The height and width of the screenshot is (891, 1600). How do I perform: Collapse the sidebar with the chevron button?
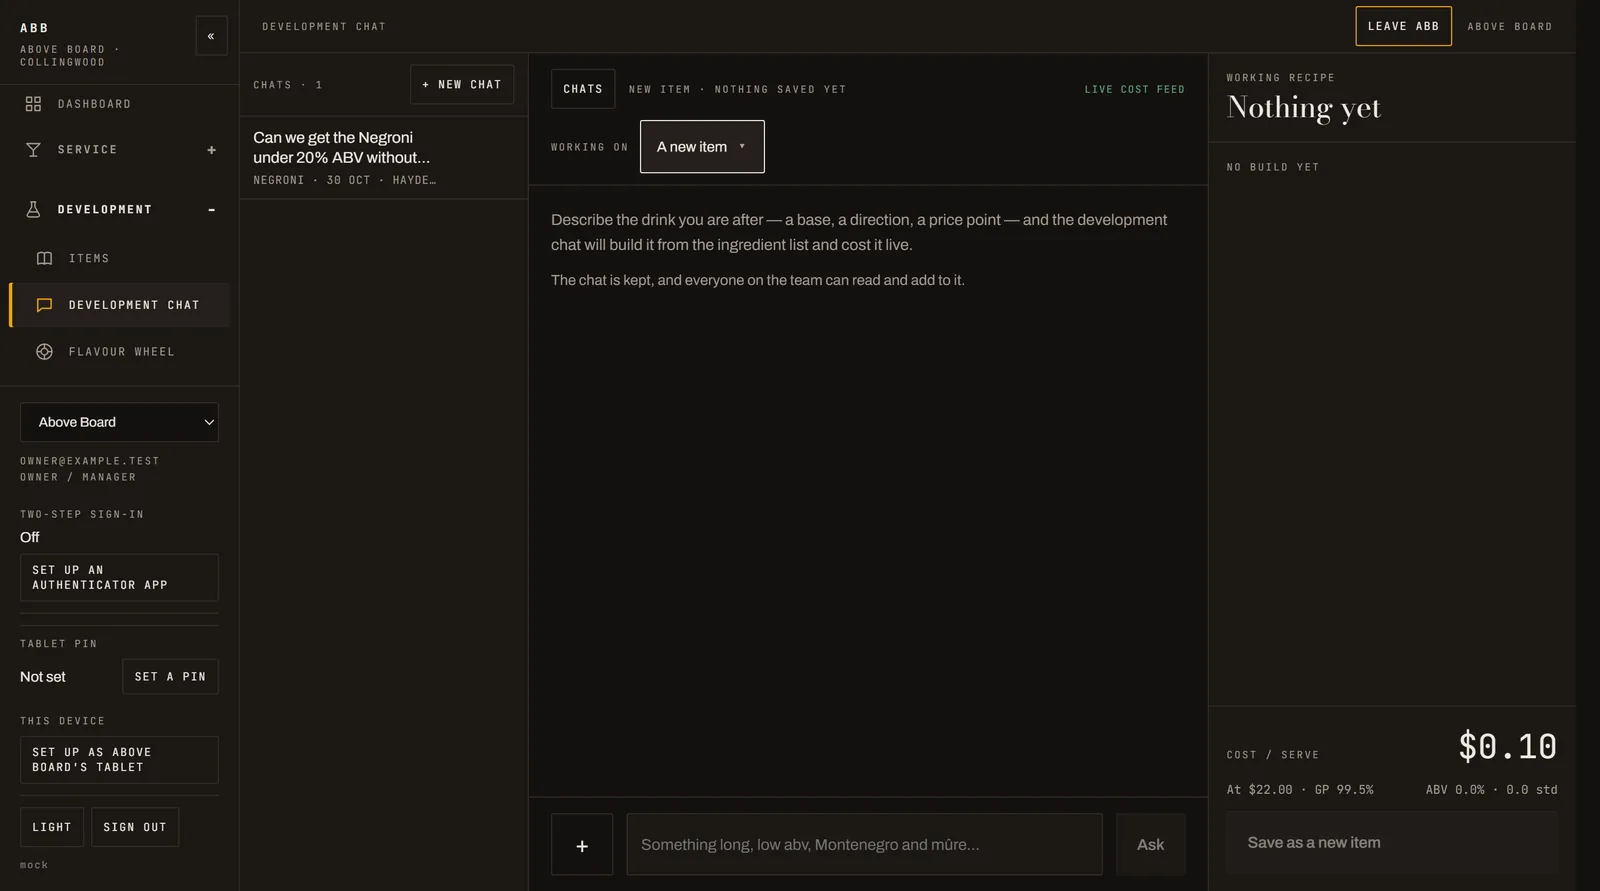point(211,36)
